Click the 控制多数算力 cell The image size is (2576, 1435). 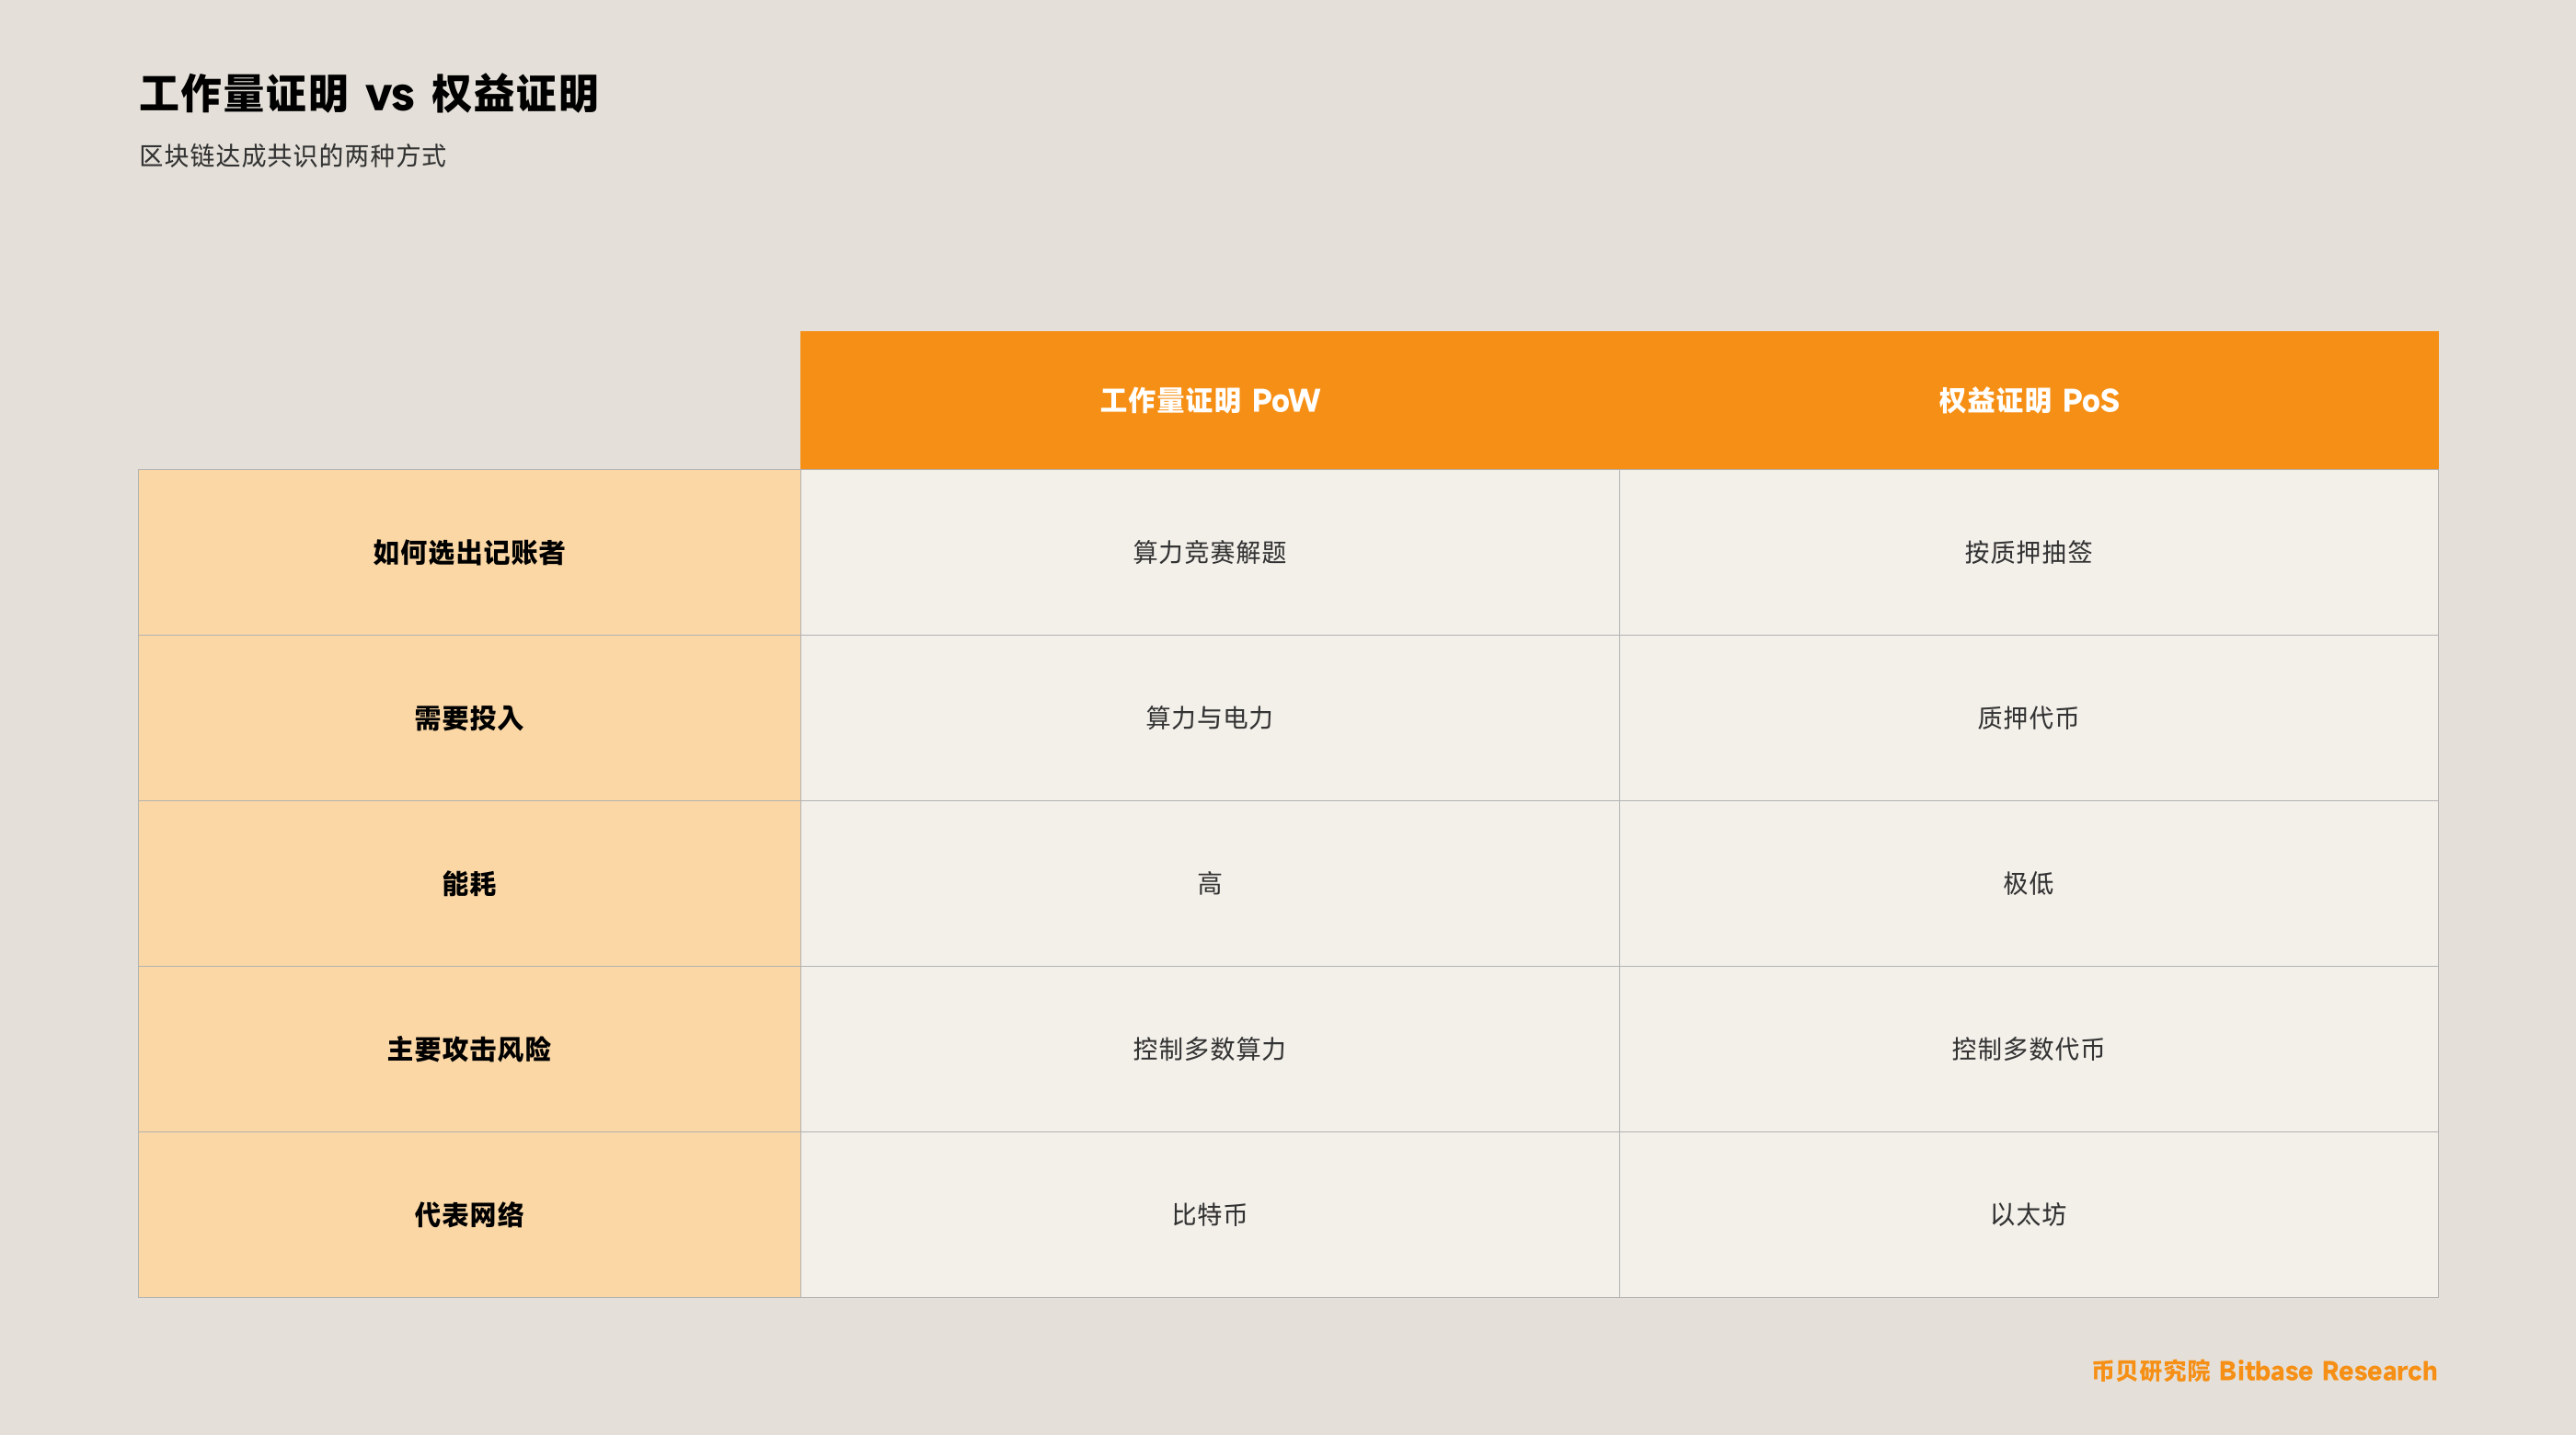pyautogui.click(x=1209, y=1049)
